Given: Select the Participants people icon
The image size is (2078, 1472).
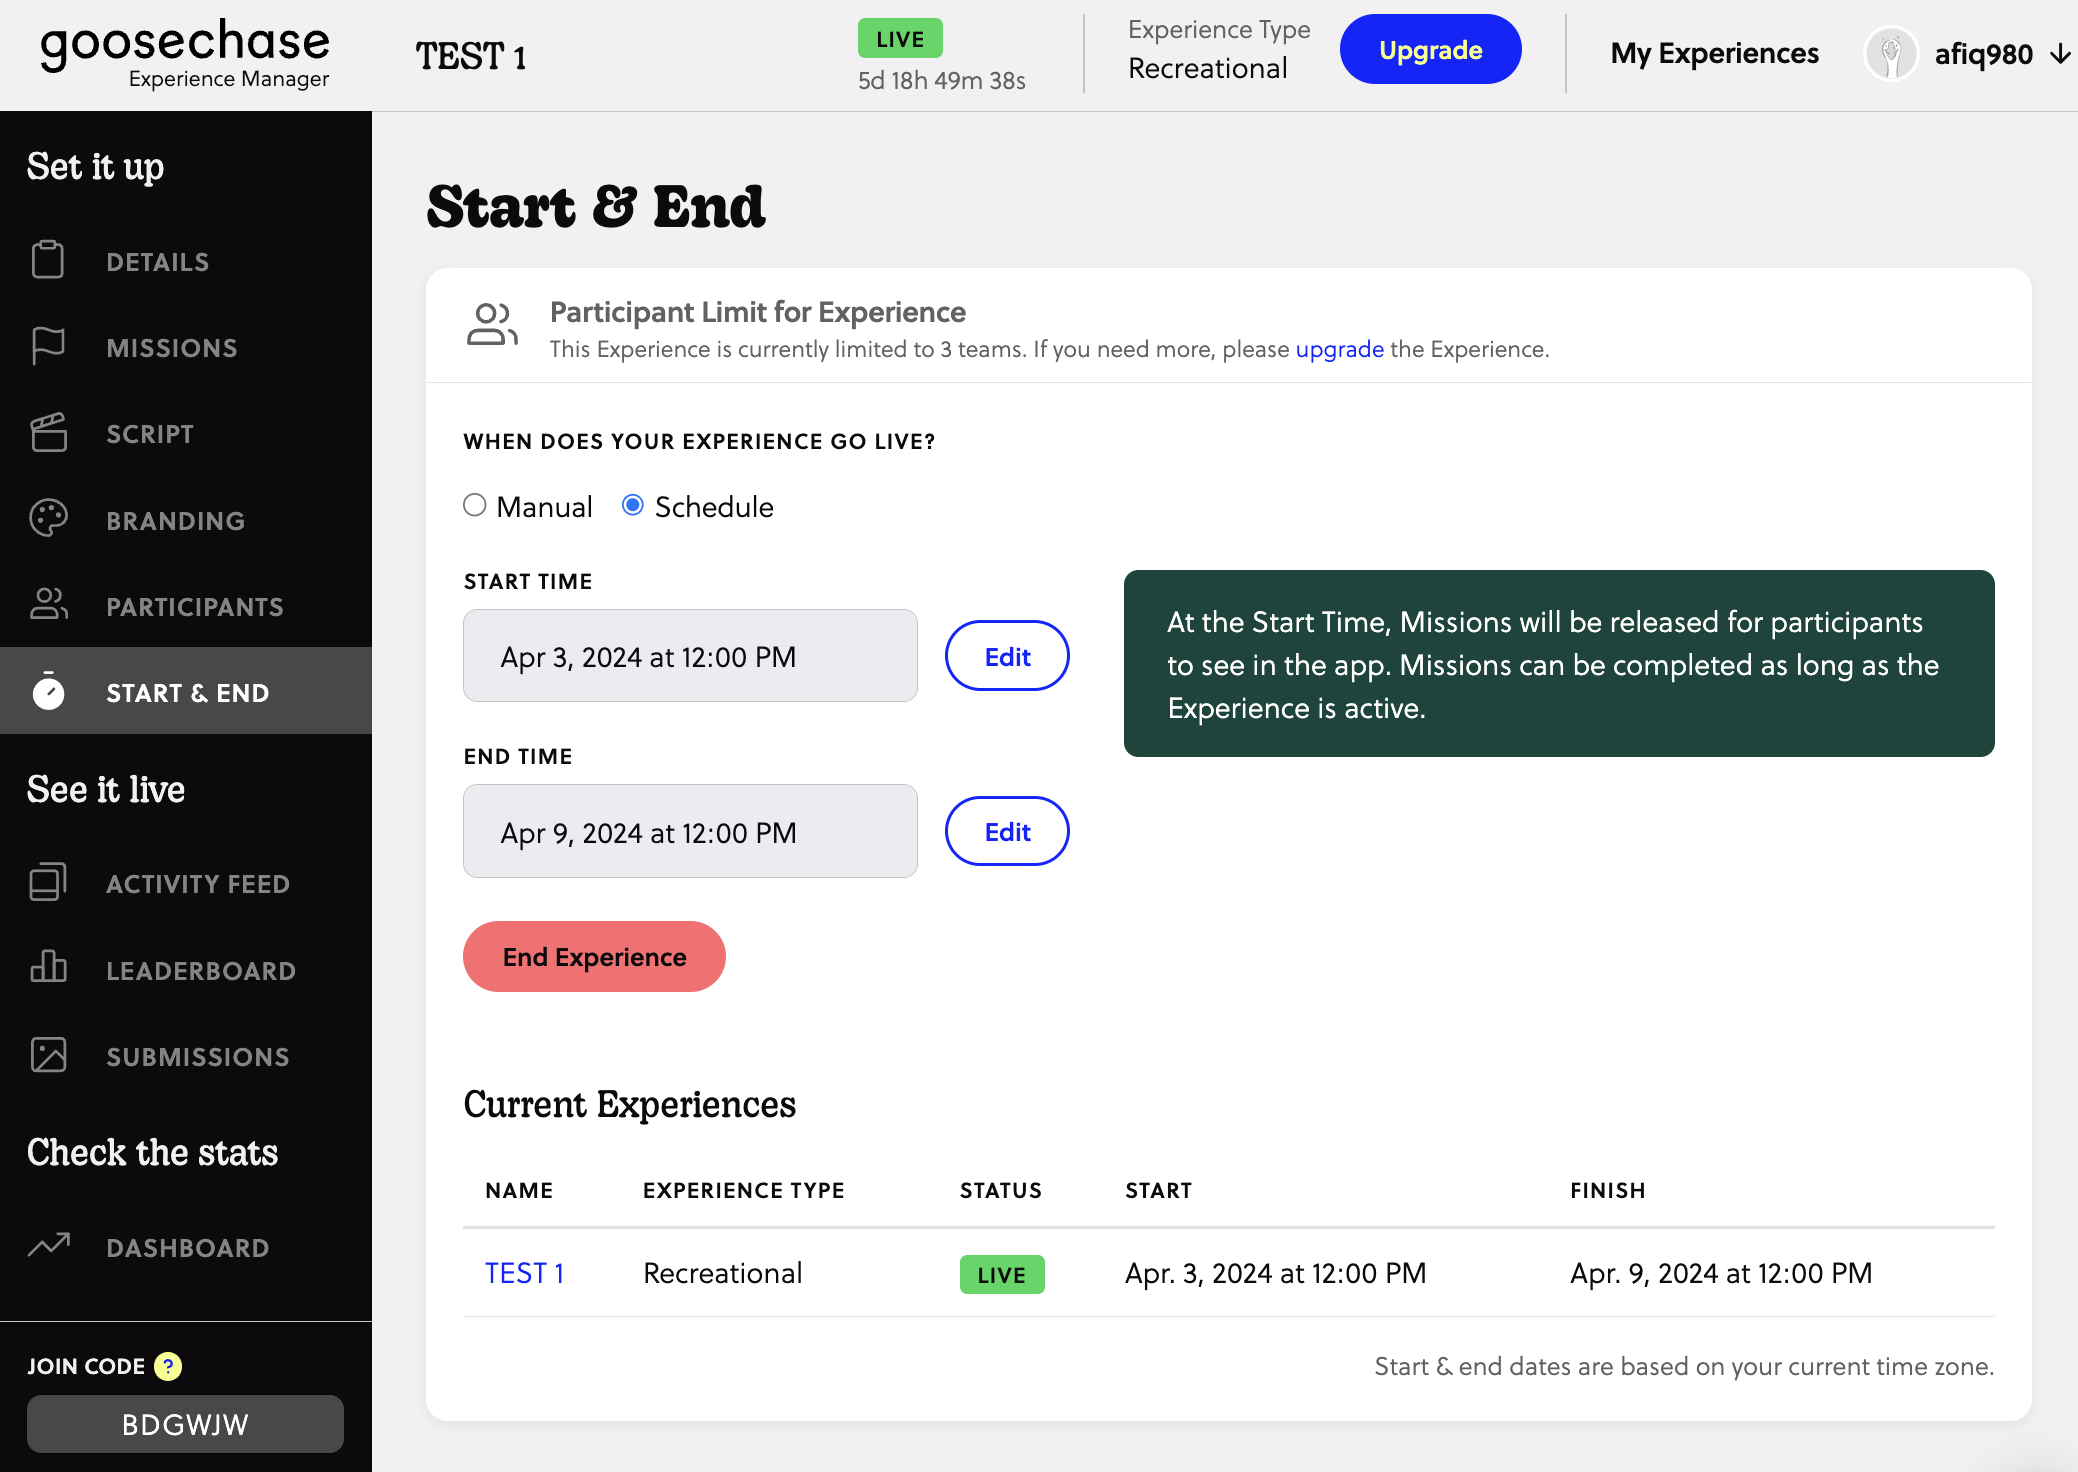Looking at the screenshot, I should pos(48,604).
